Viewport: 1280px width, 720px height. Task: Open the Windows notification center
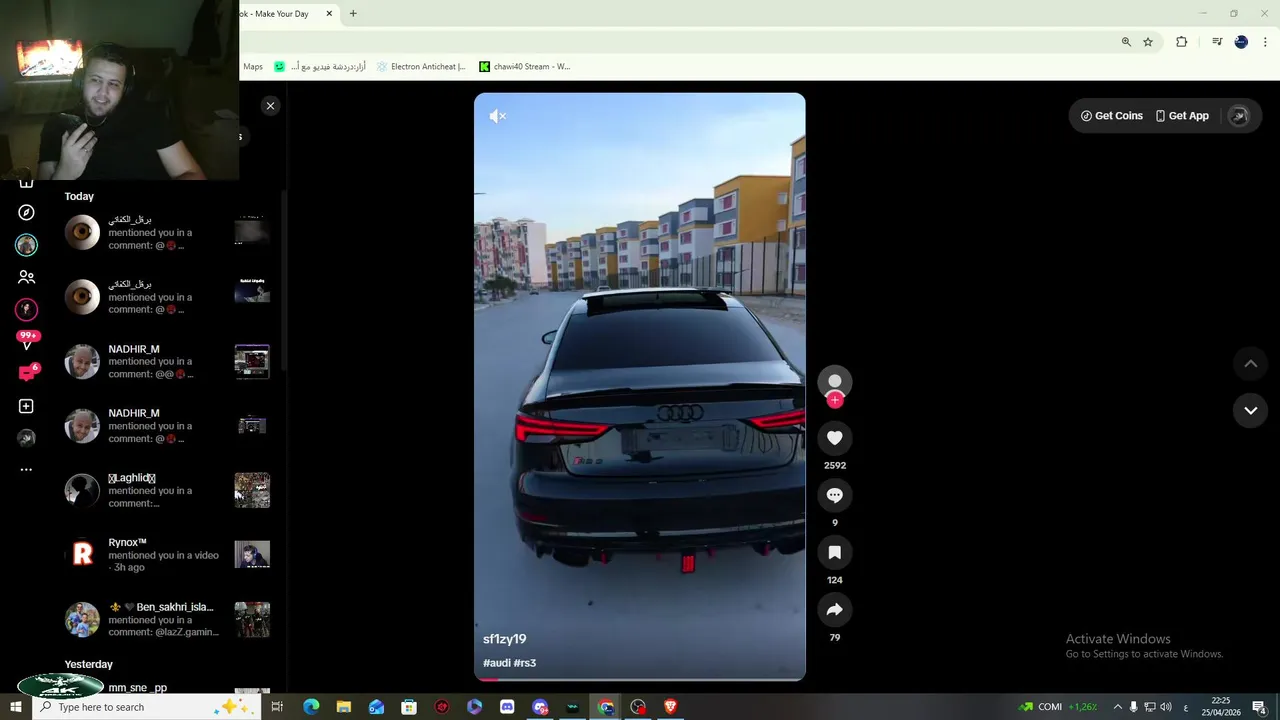click(x=1259, y=707)
